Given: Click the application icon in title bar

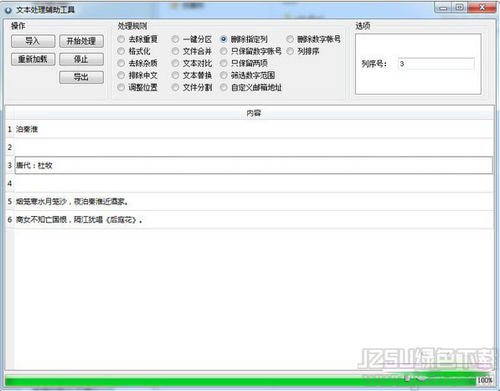Looking at the screenshot, I should pyautogui.click(x=8, y=10).
